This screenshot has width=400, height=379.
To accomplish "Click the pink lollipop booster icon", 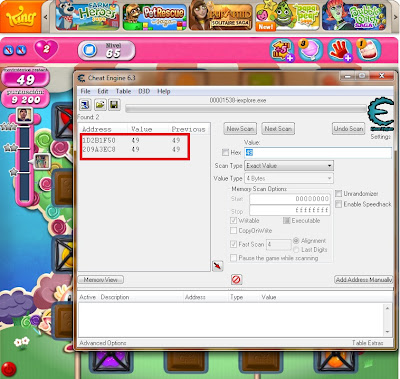I will (x=310, y=50).
